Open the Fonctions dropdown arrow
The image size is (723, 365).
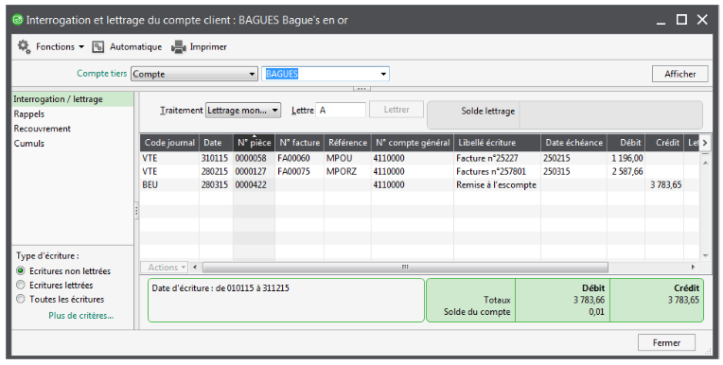pos(81,47)
